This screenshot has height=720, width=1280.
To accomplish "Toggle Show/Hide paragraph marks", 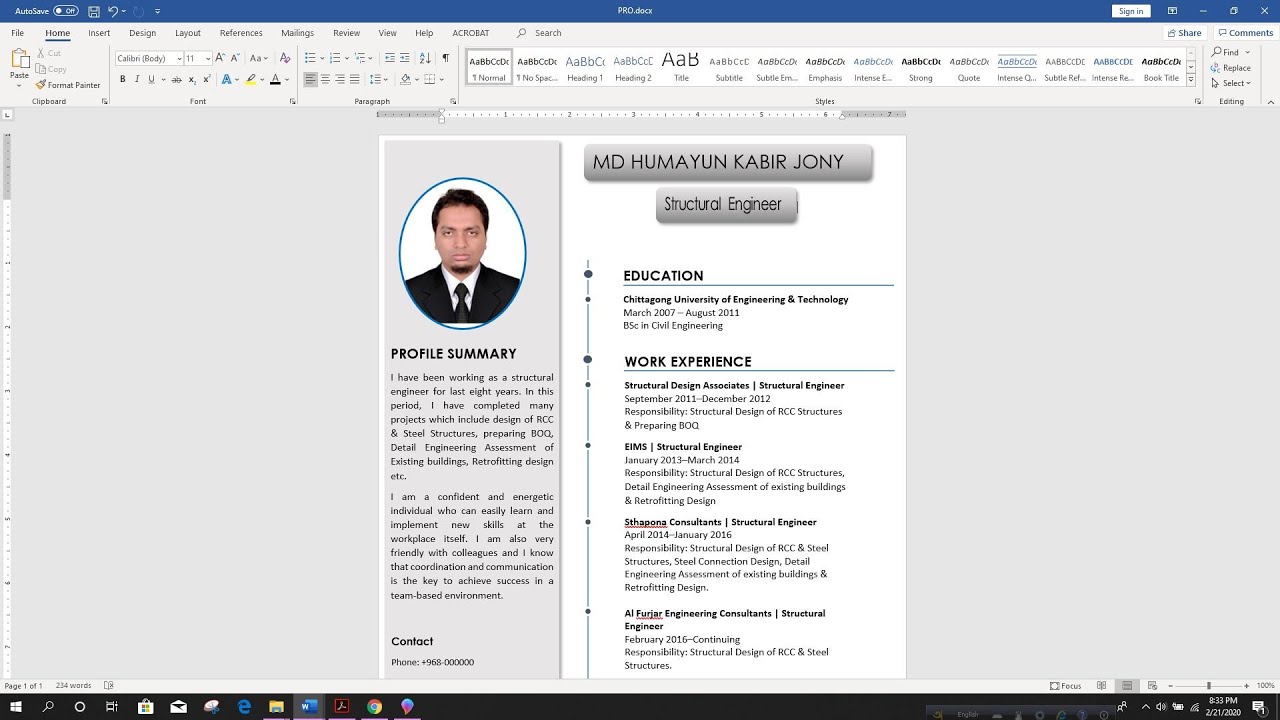I will pyautogui.click(x=445, y=58).
